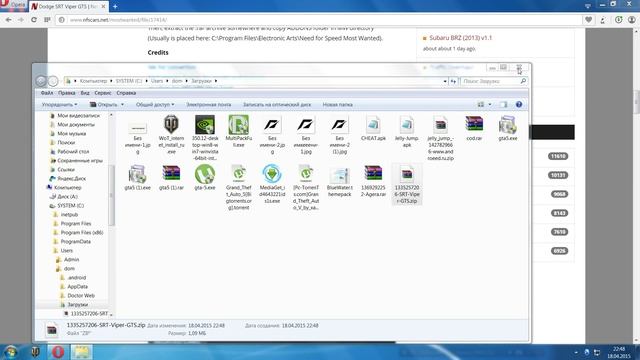The image size is (640, 360).
Task: Select the [Pc-Torrents.com] Grand Theft Auto V torrent
Action: tap(306, 174)
